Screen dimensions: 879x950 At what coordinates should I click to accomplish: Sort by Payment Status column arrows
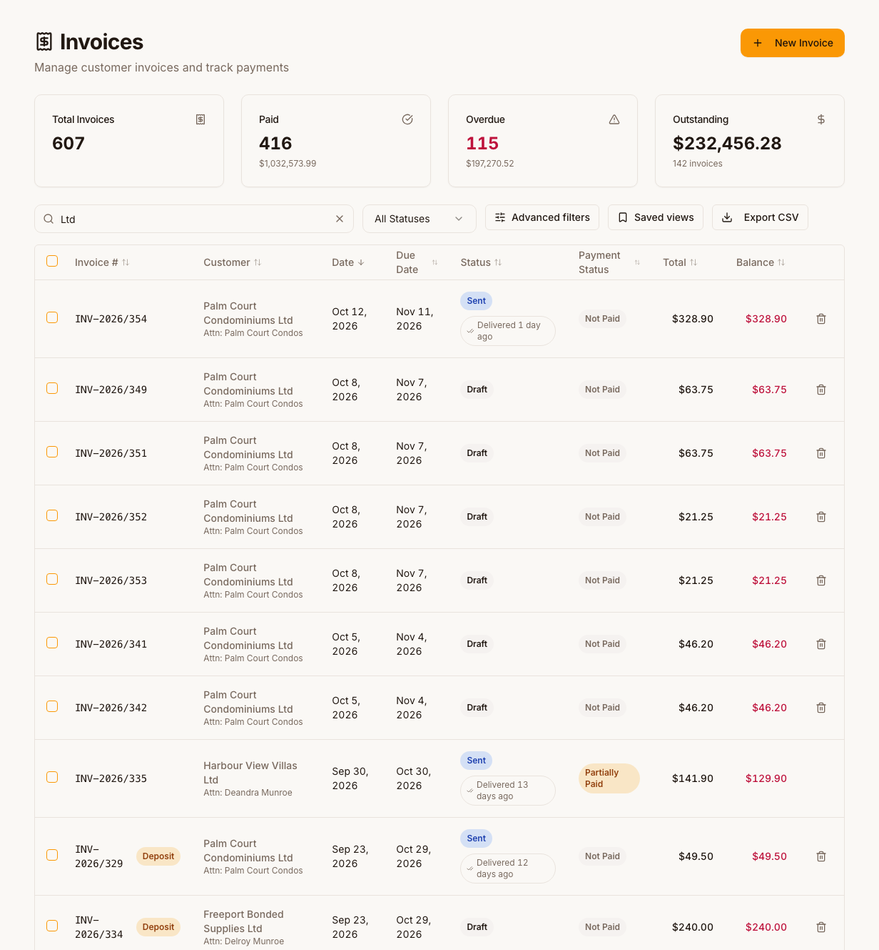(x=637, y=262)
